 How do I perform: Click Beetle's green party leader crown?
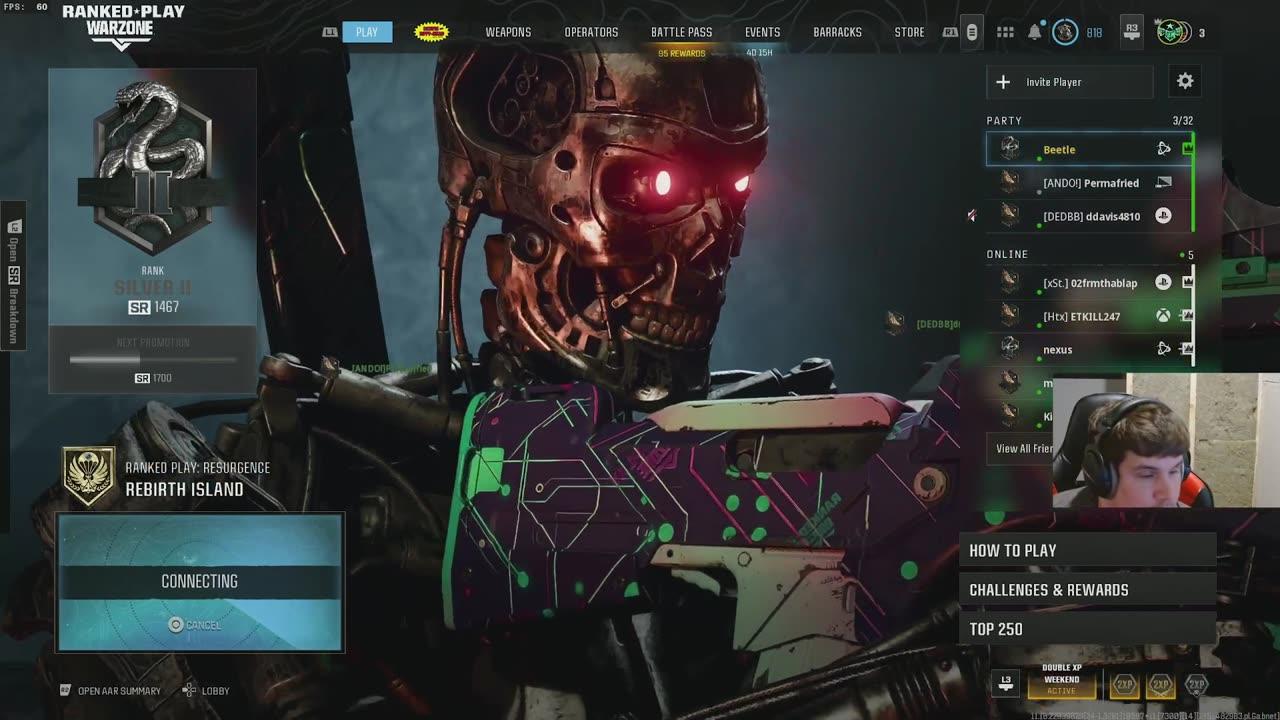[x=1187, y=149]
